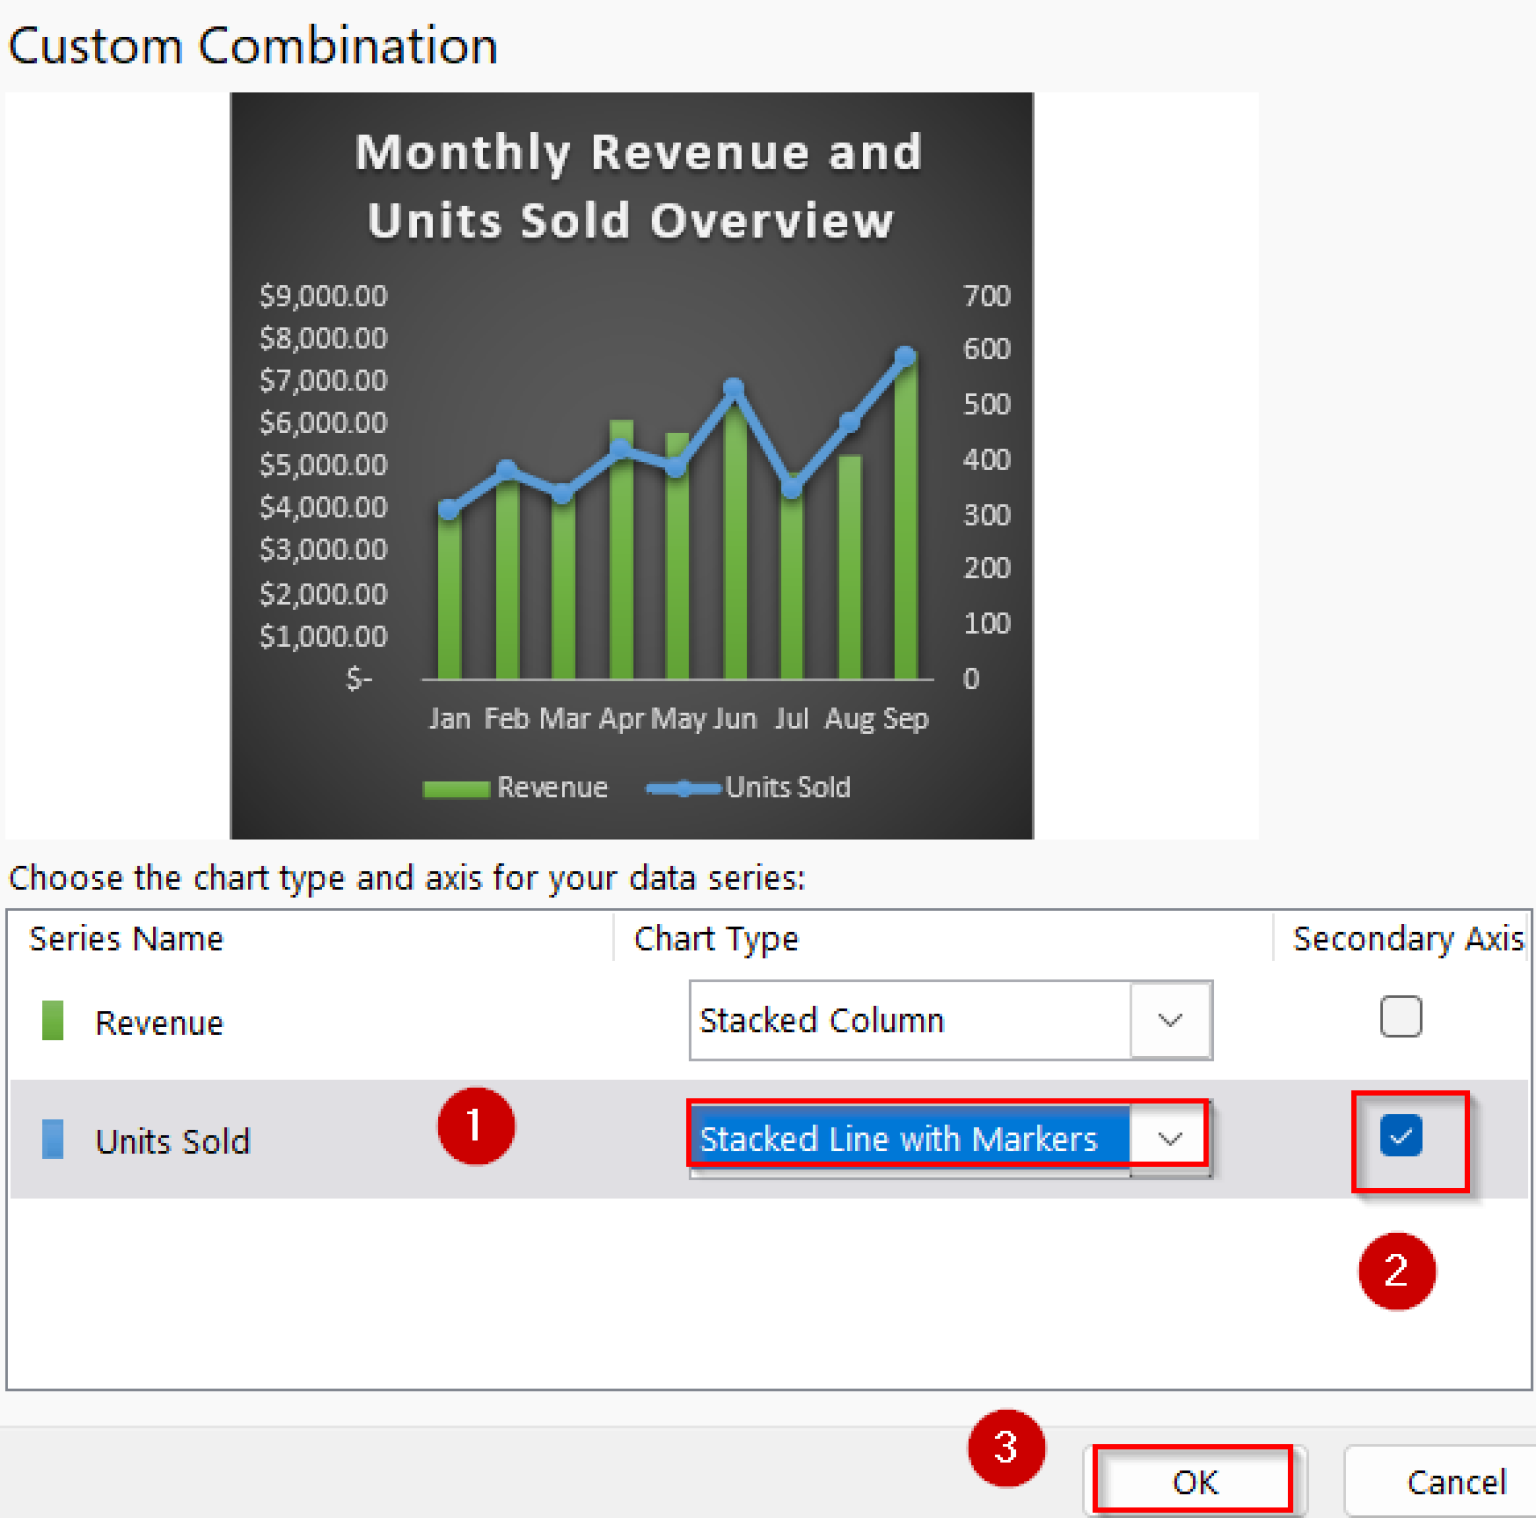Click the red step badge 2
This screenshot has width=1536, height=1518.
click(x=1397, y=1271)
